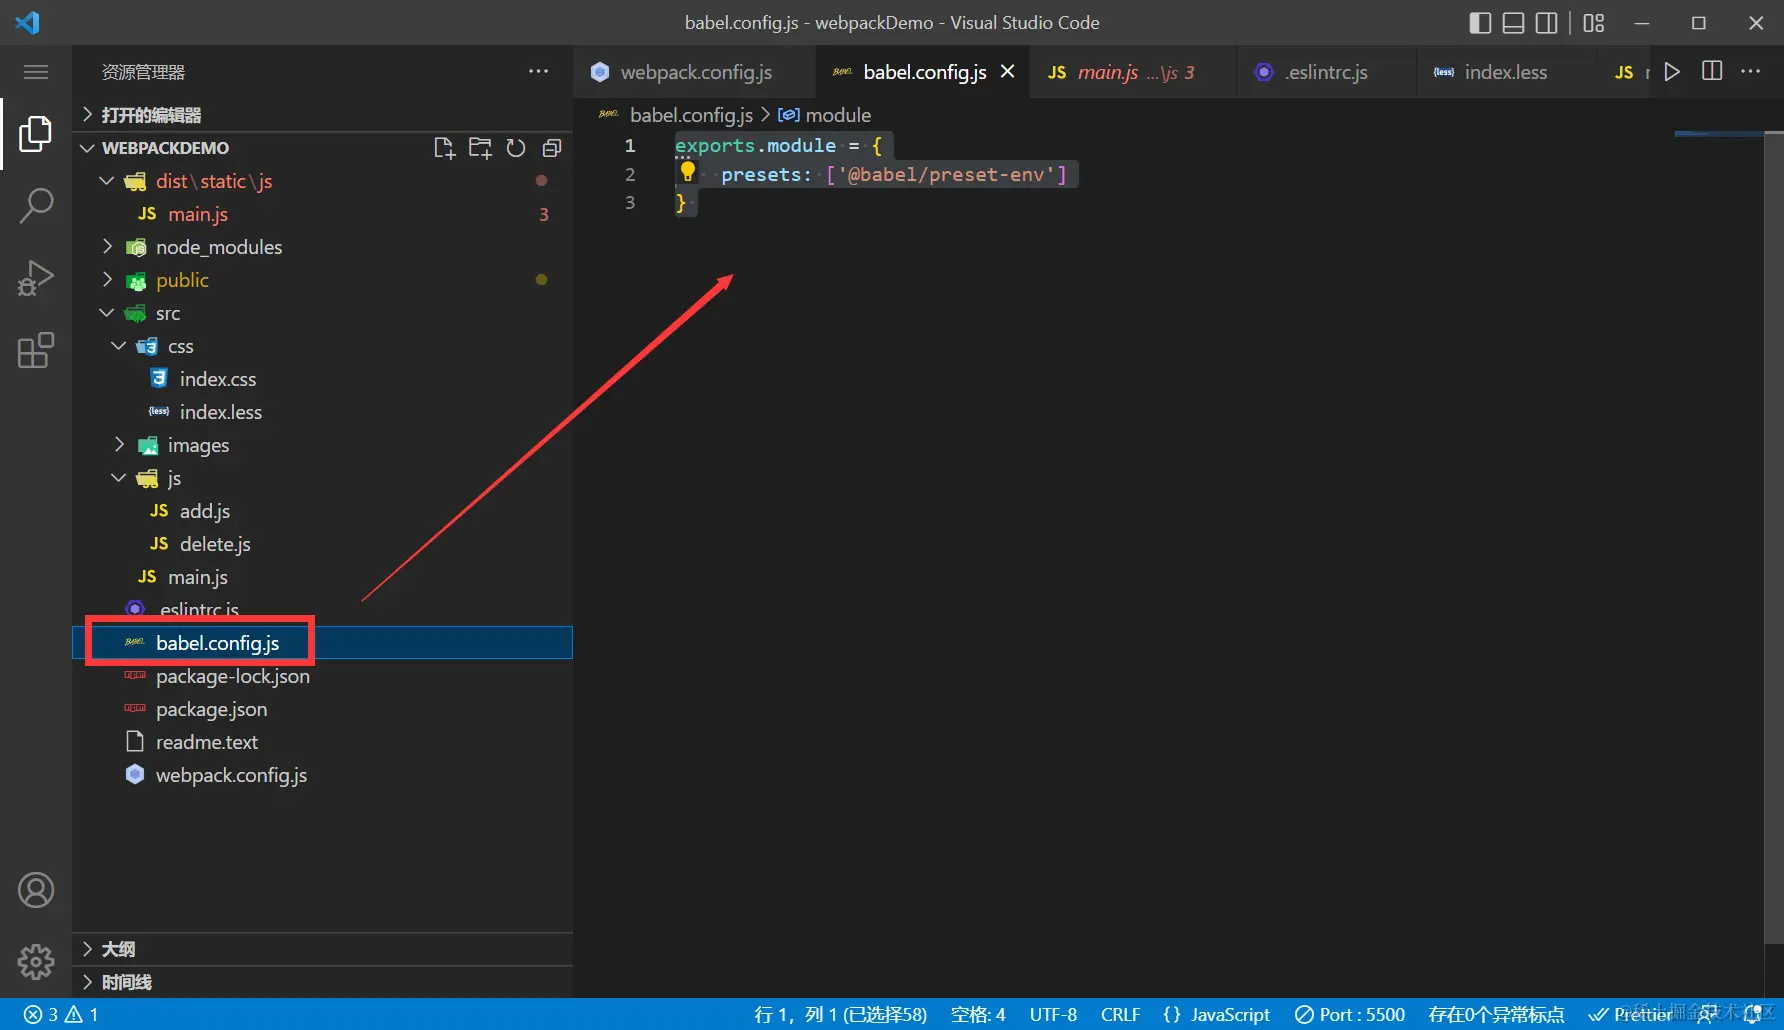Open add.js in the file tree
1784x1030 pixels.
[322, 511]
